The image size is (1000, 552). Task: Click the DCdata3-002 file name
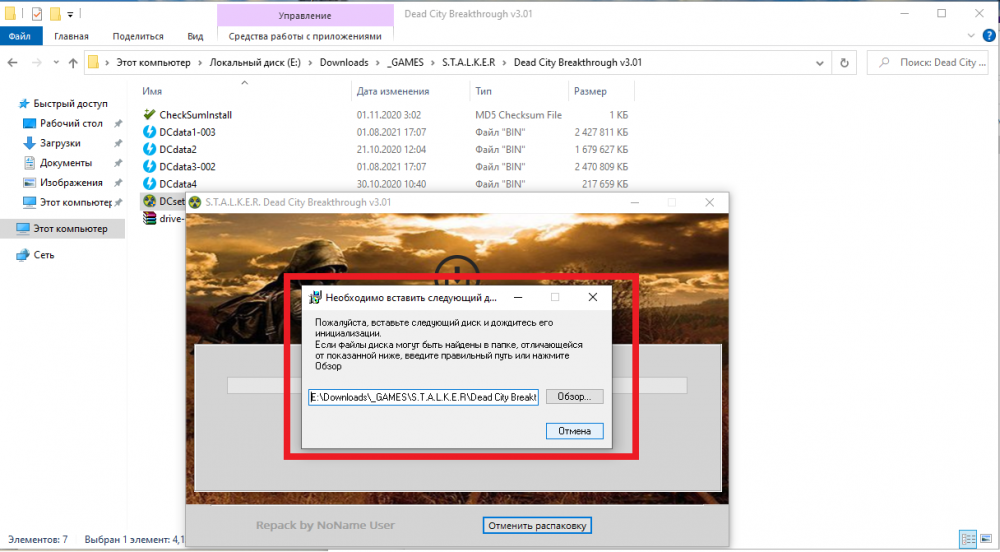click(x=188, y=166)
